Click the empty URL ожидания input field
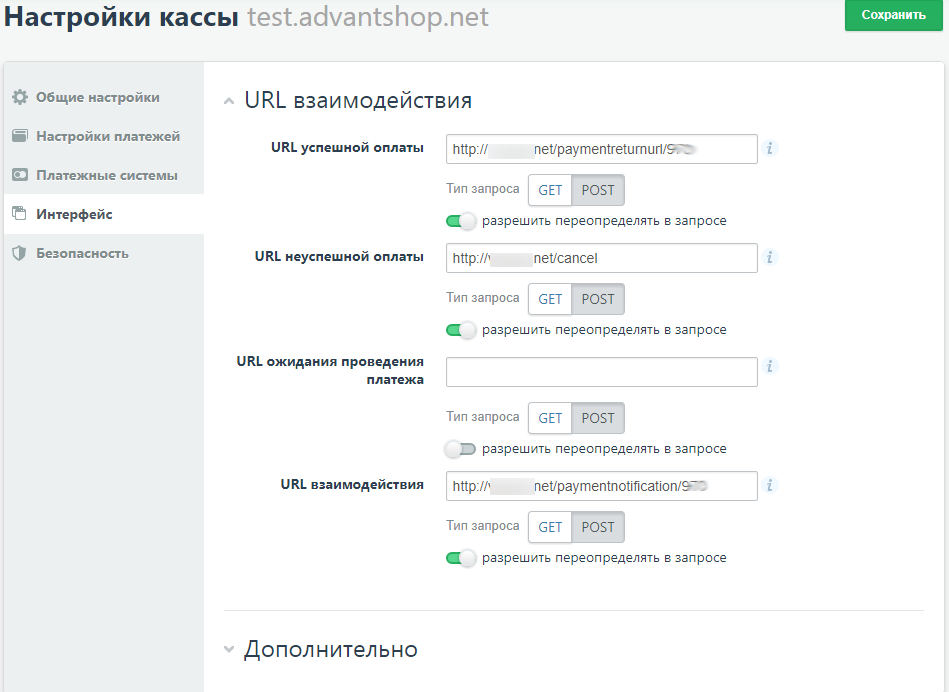Screen dimensions: 949x692 601,371
